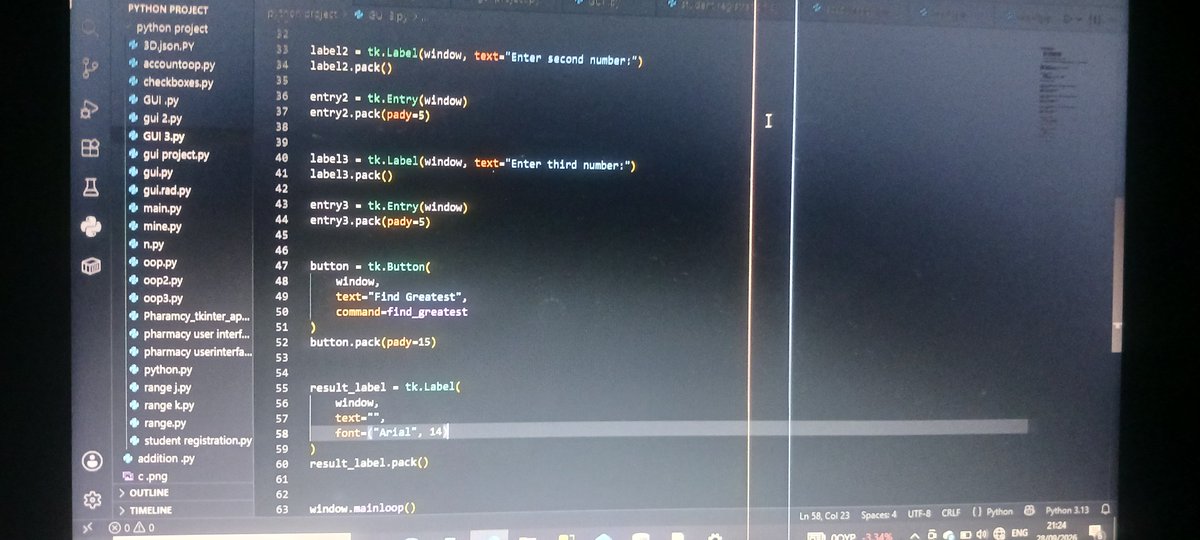Click the editor vertical scrollbar
Screen dimensions: 1200x540
1118,275
